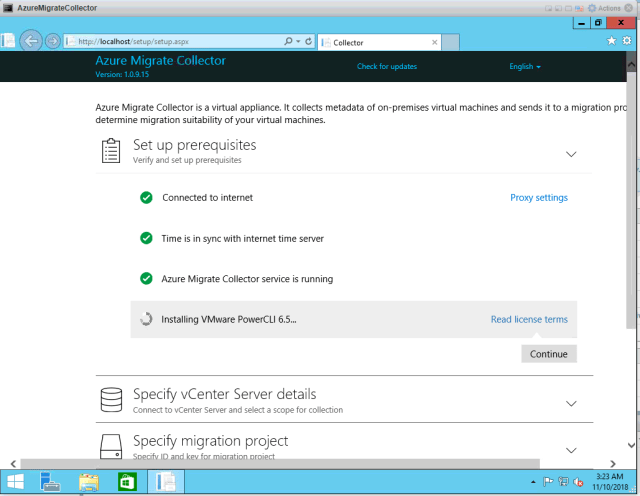
Task: Open Server Manager from the taskbar
Action: point(51,482)
